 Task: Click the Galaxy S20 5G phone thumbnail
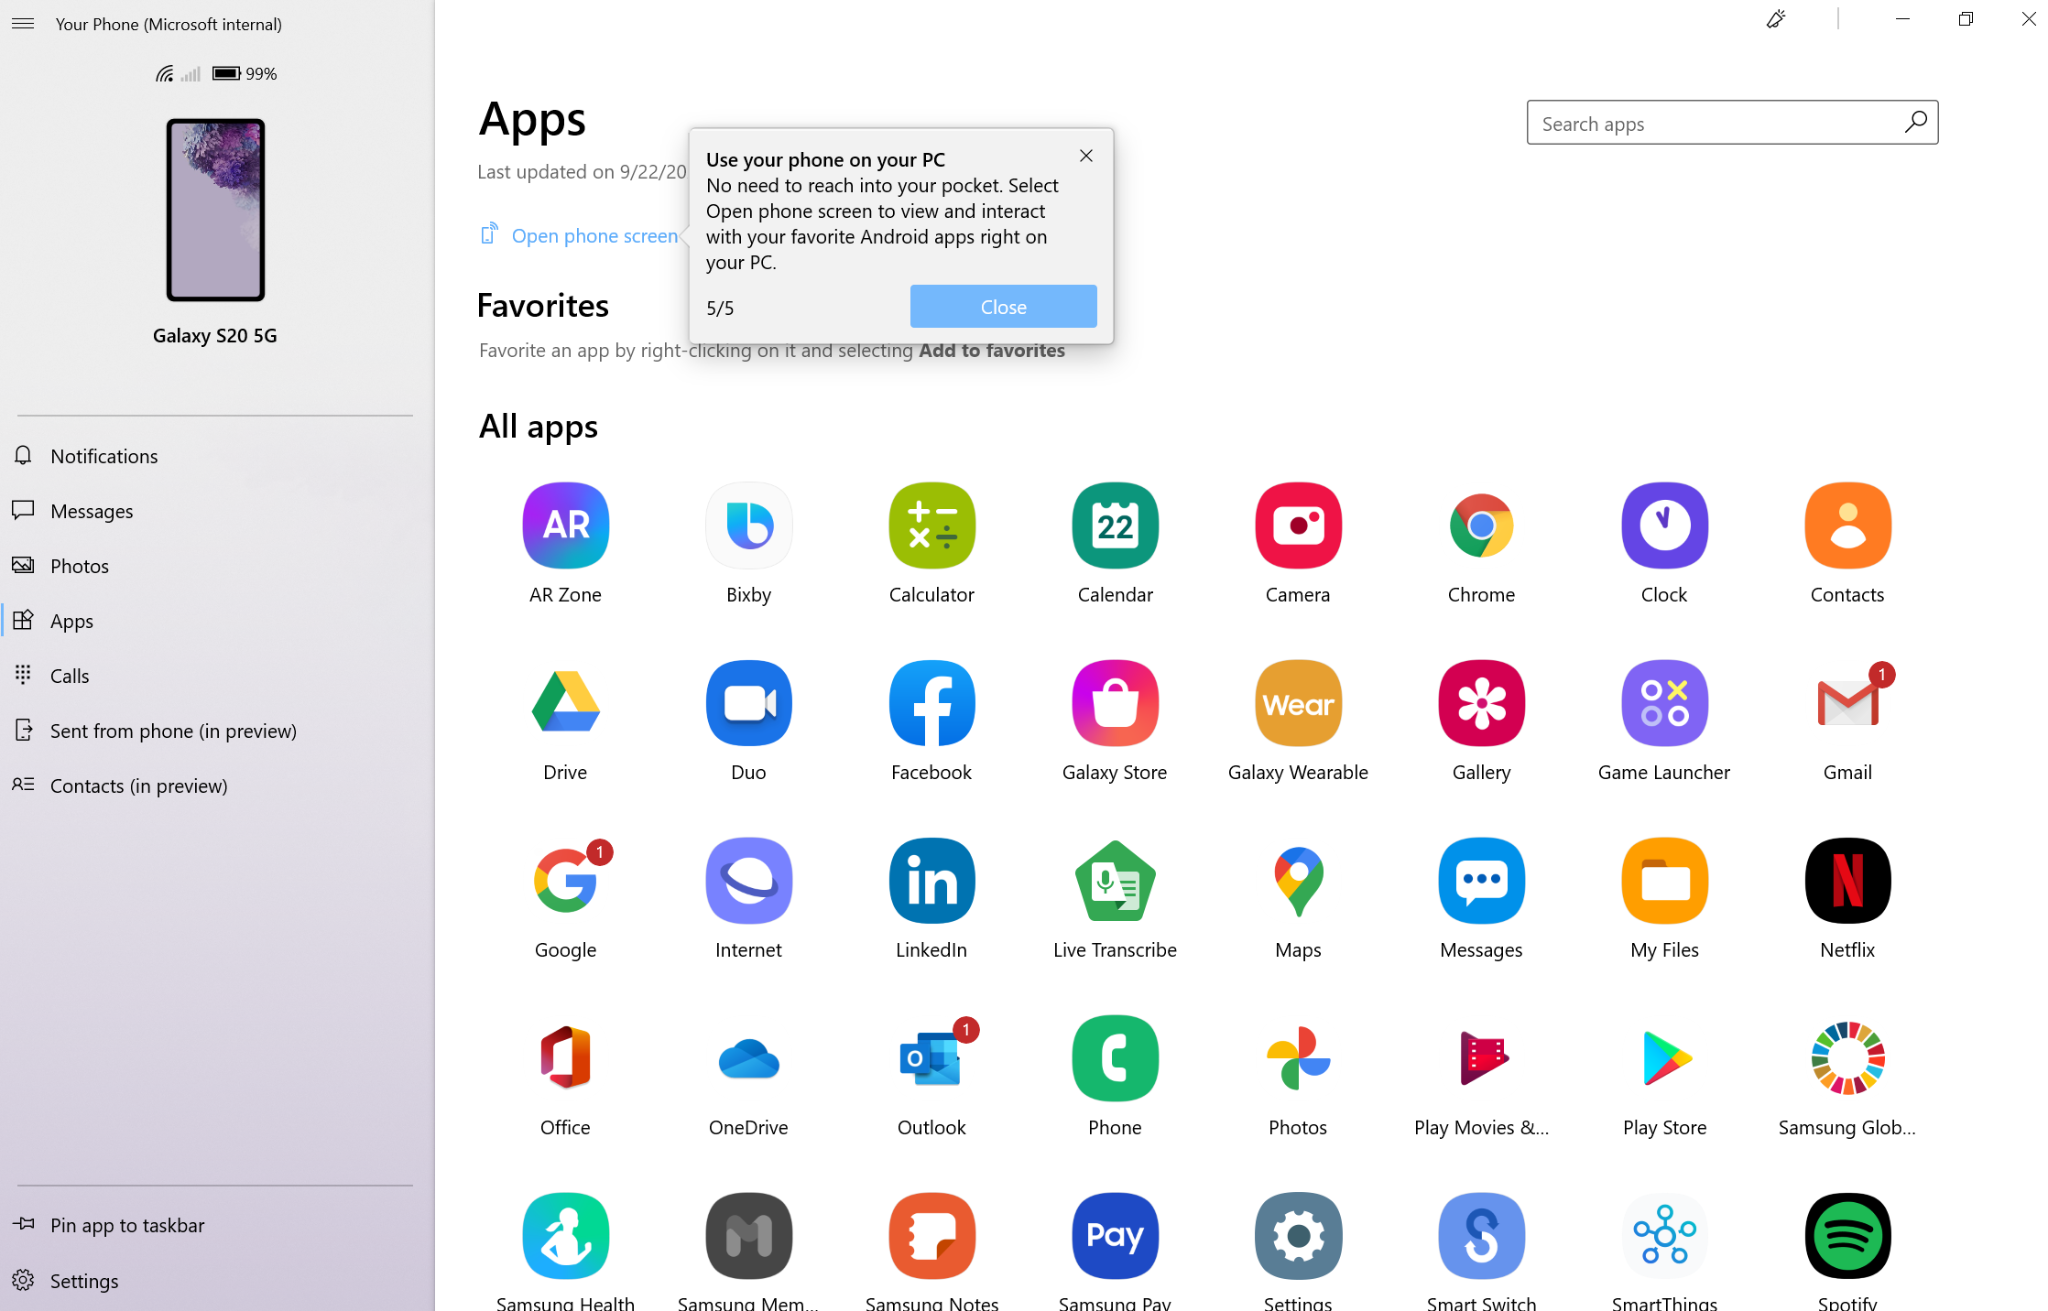click(215, 210)
